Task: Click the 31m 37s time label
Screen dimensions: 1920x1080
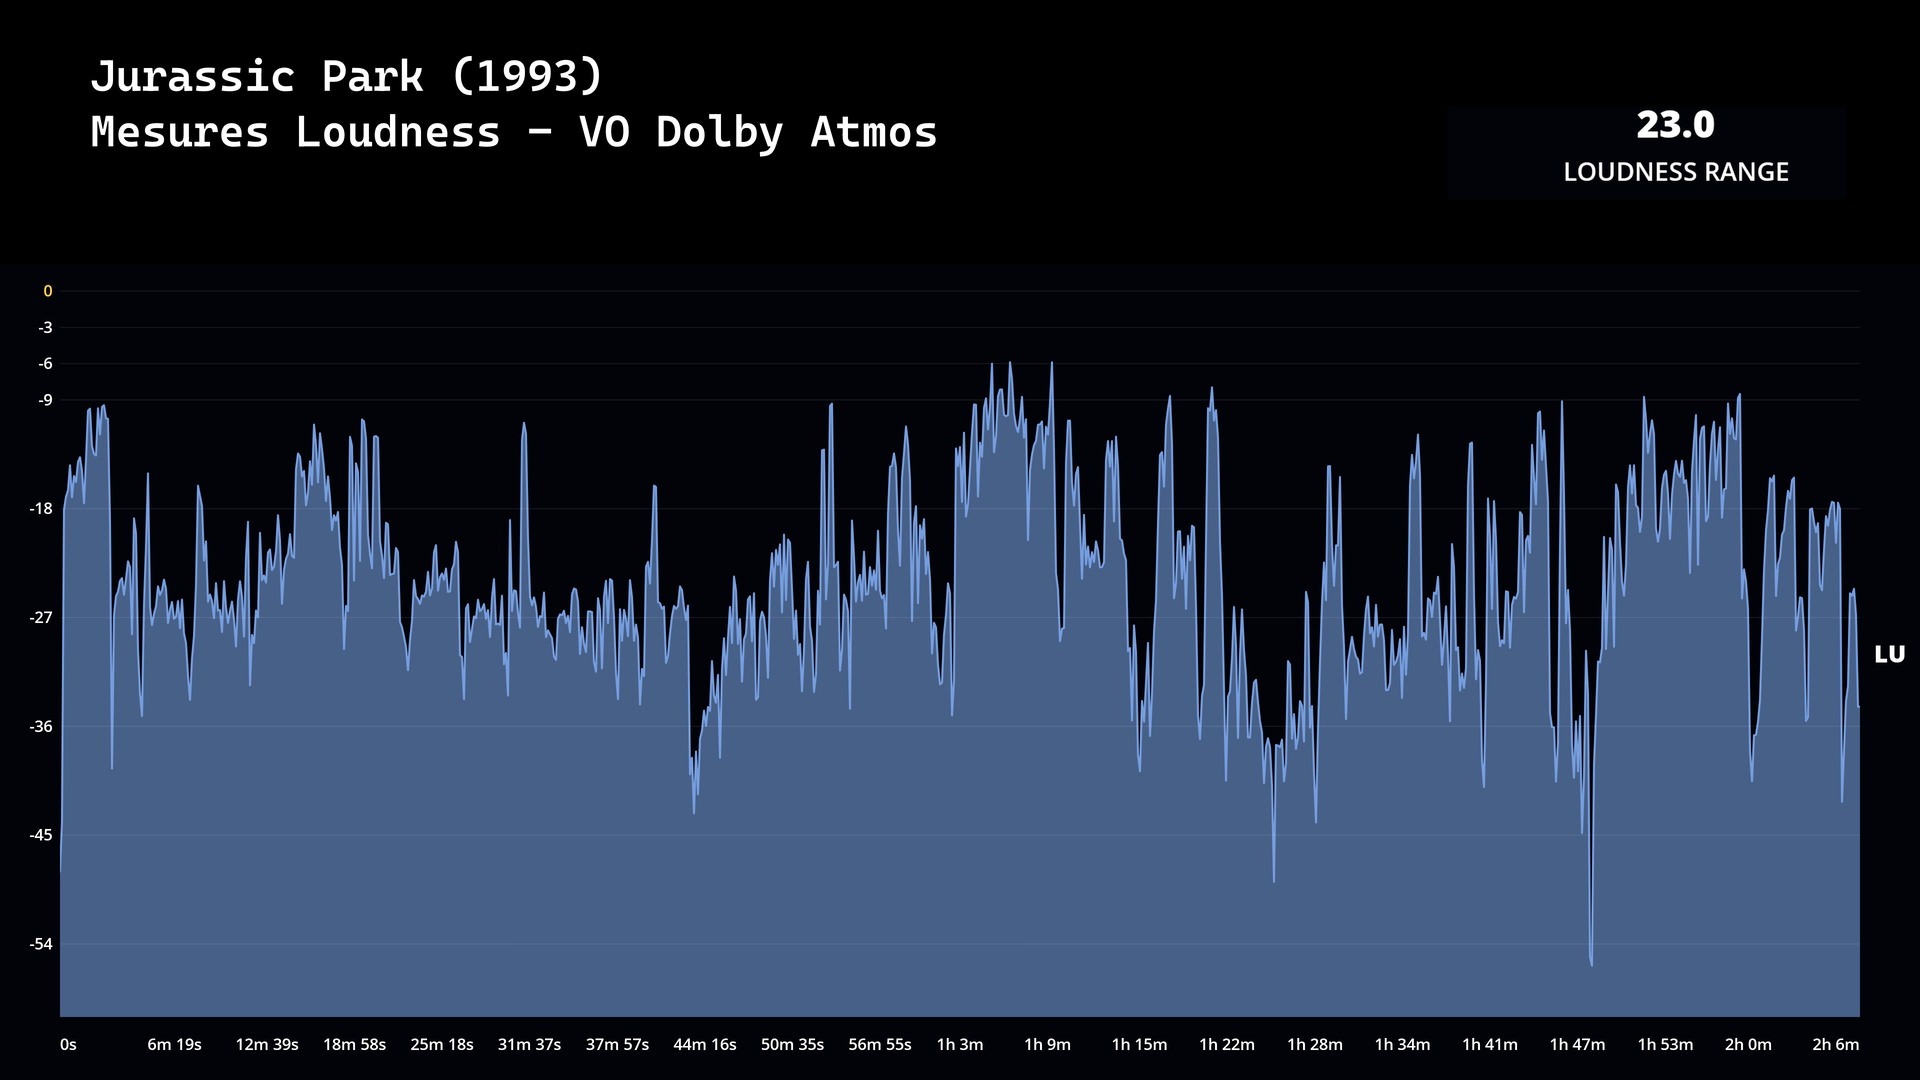Action: point(529,1045)
